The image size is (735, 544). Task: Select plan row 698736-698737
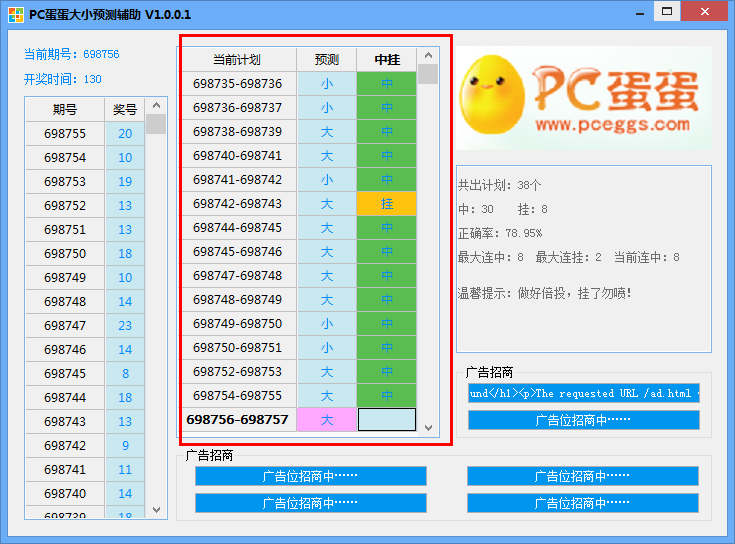coord(299,108)
